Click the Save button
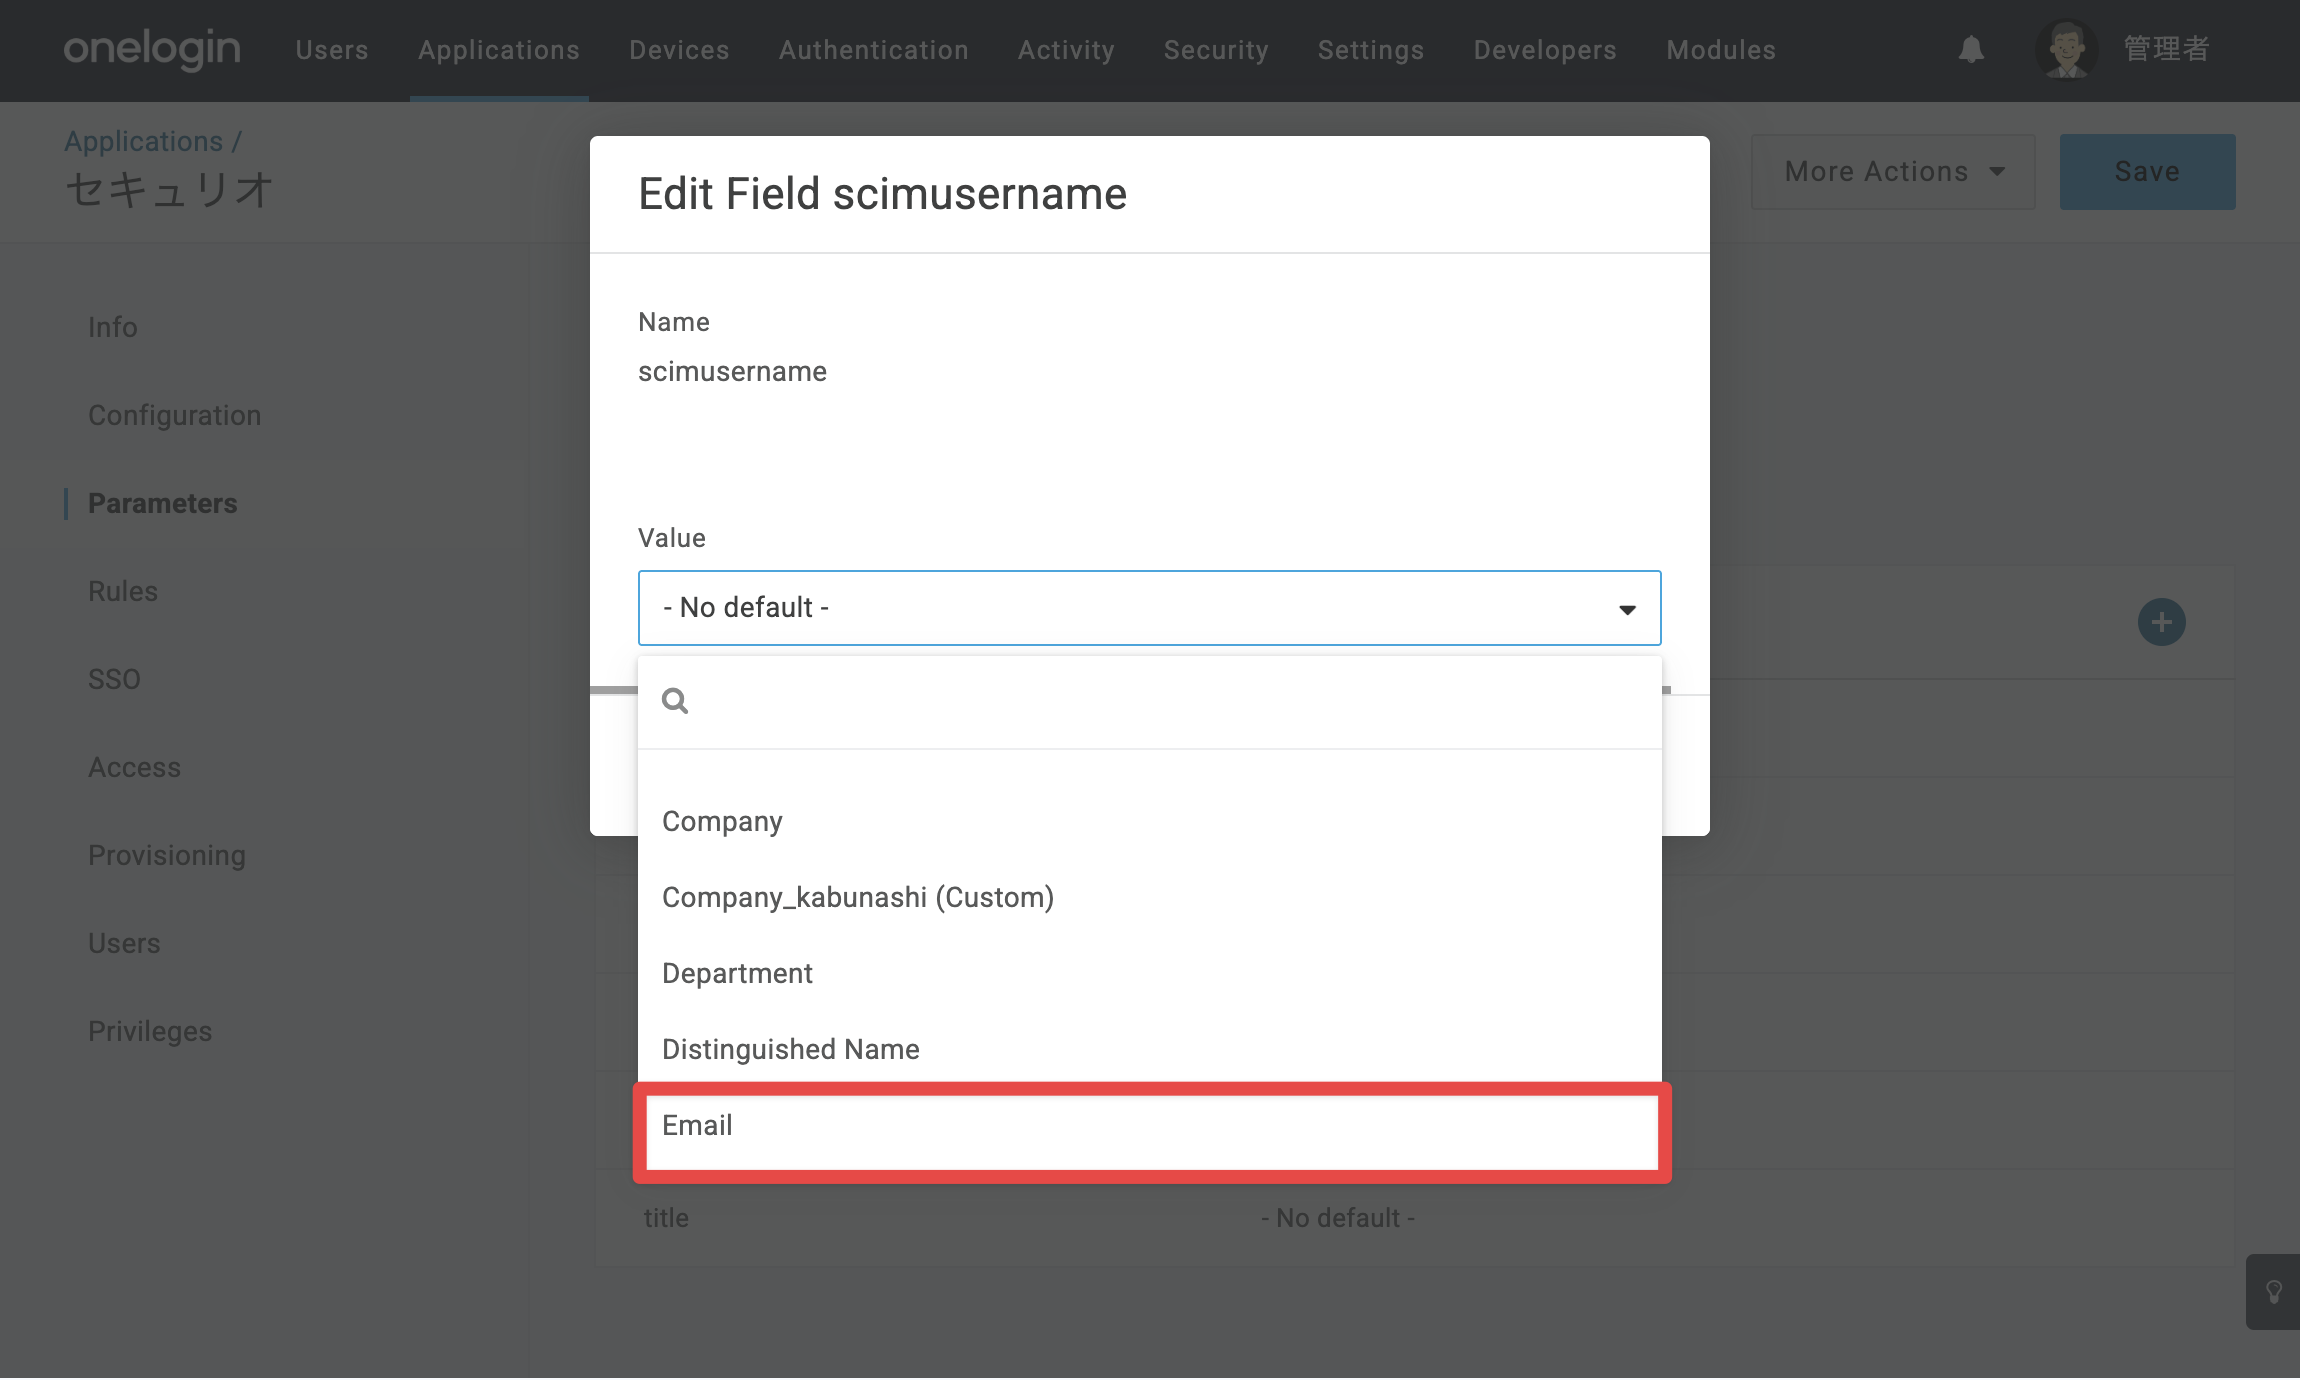The image size is (2300, 1380). 2147,172
